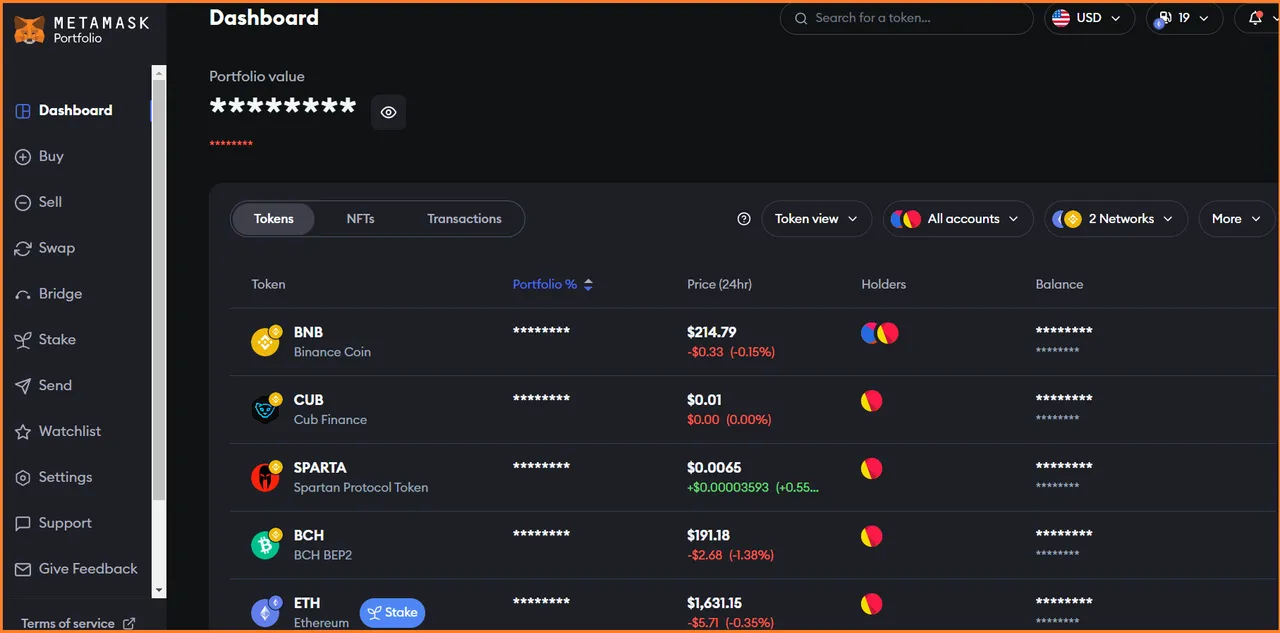The height and width of the screenshot is (633, 1280).
Task: Switch to the Transactions tab
Action: [x=464, y=219]
